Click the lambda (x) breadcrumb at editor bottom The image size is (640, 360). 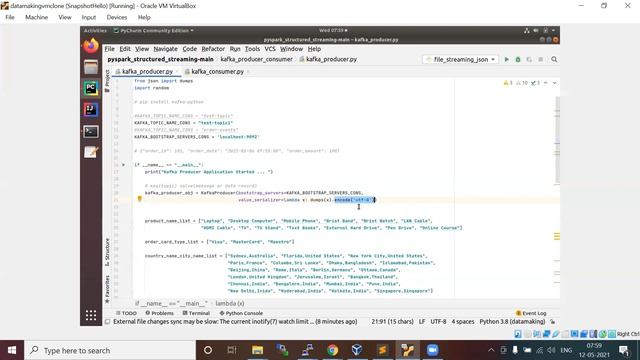click(230, 304)
